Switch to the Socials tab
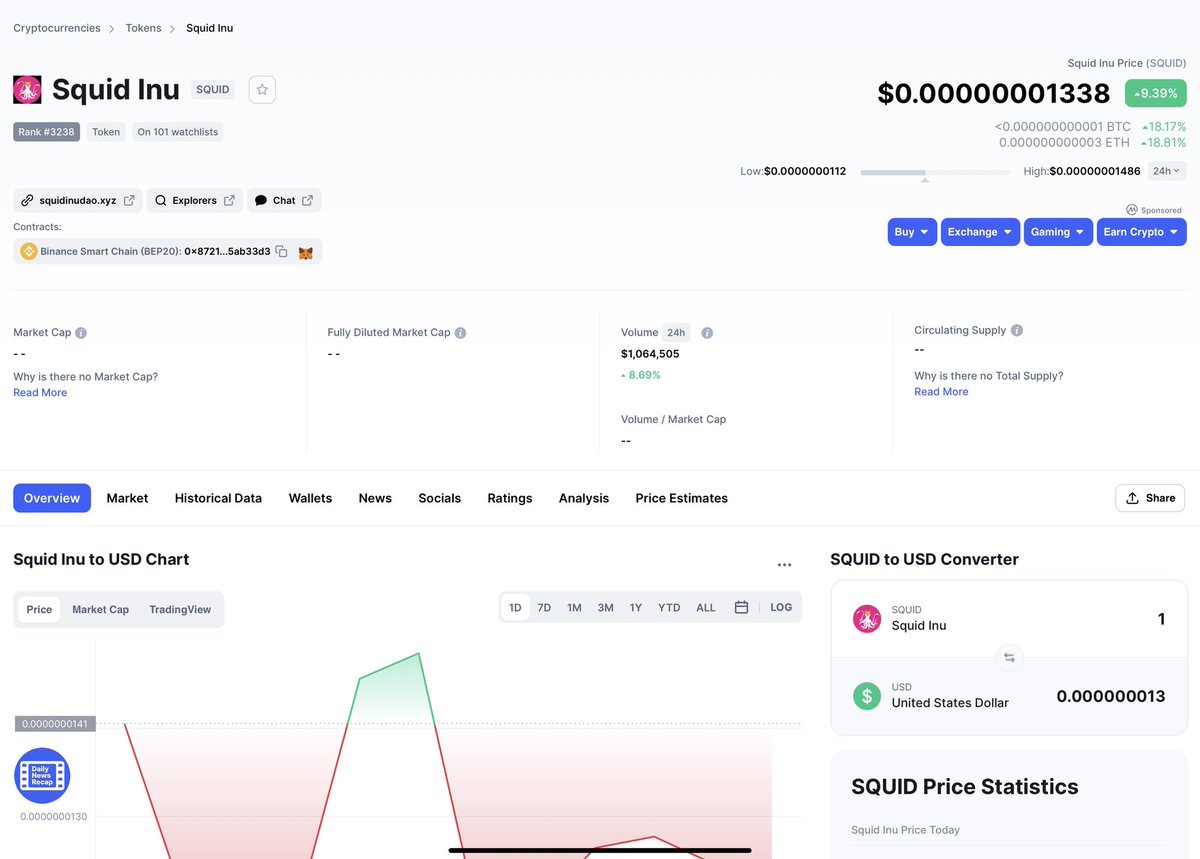 click(x=440, y=498)
